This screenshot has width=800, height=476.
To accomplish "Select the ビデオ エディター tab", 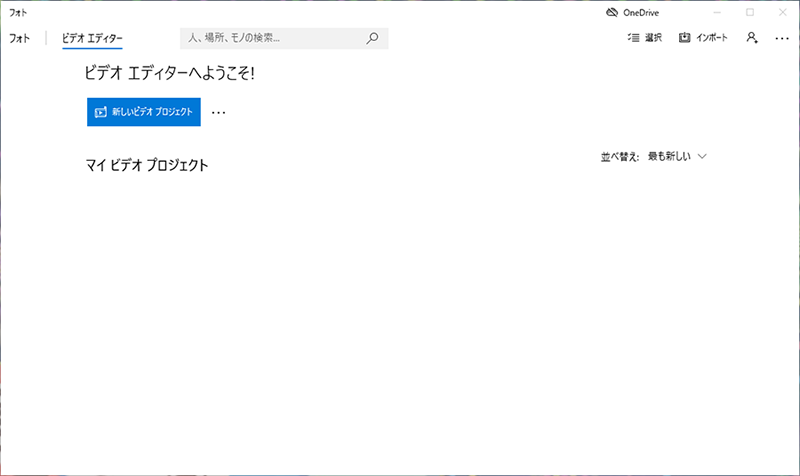I will coord(92,38).
